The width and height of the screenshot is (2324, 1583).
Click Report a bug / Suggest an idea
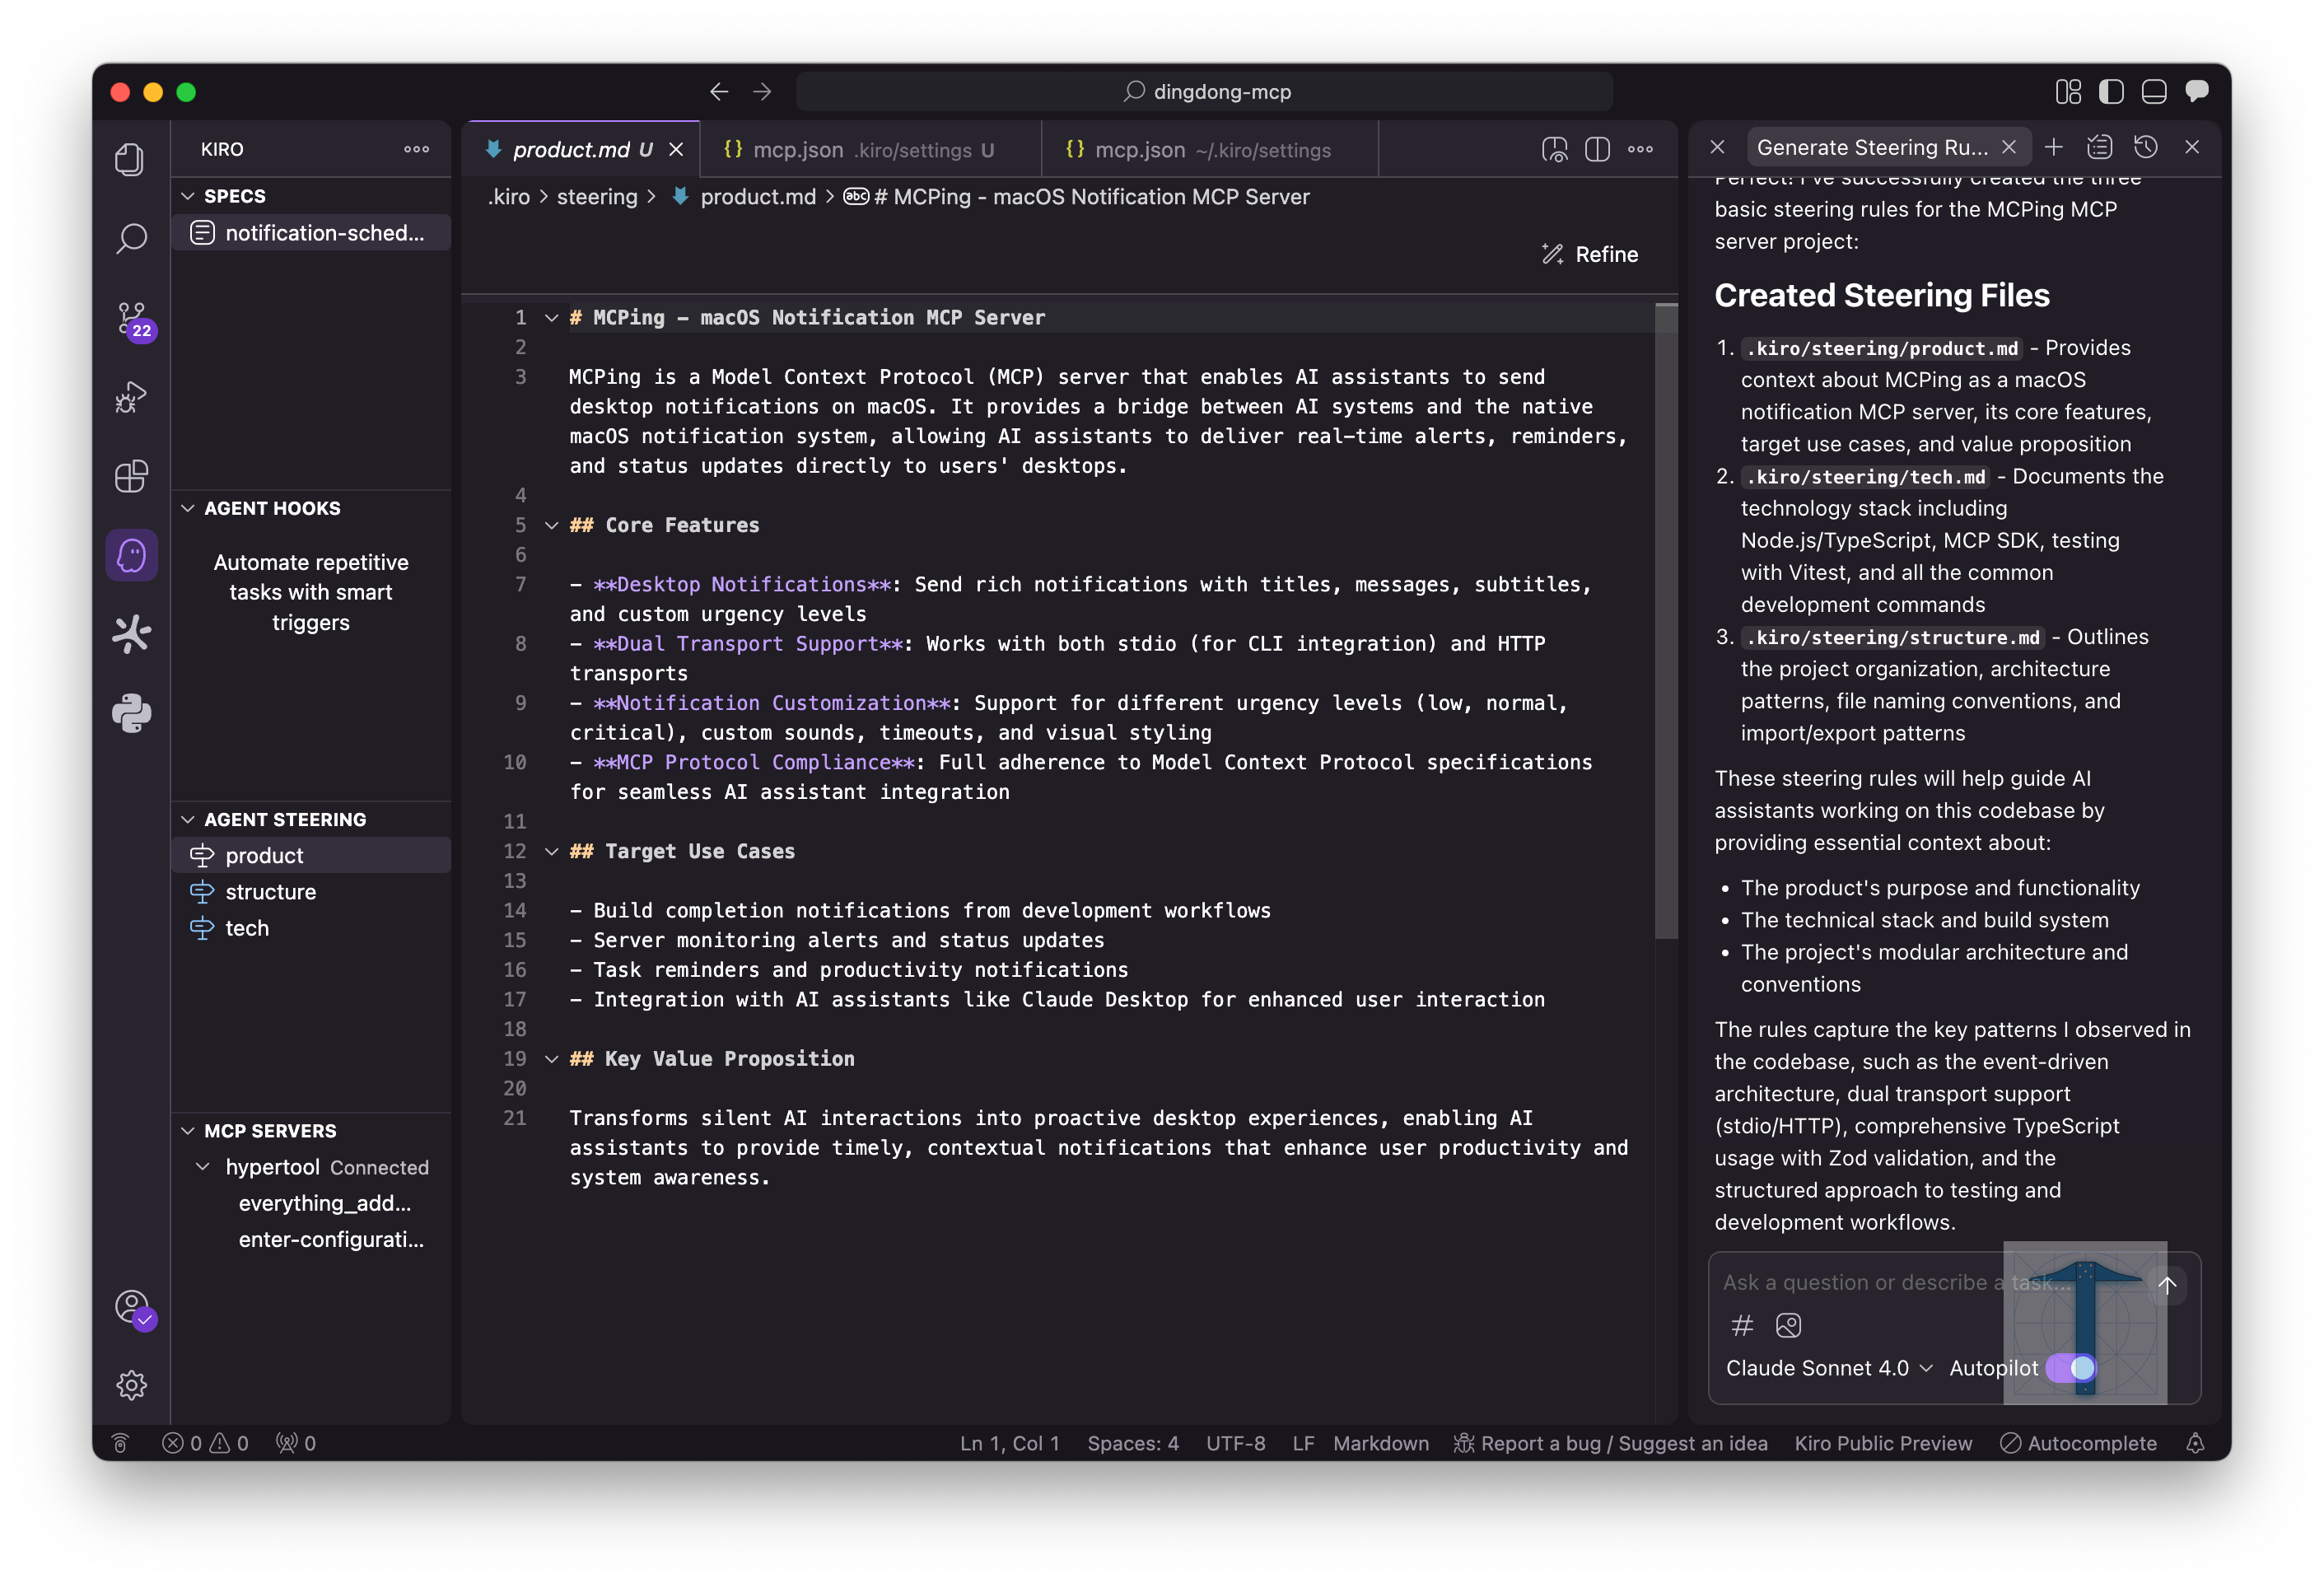click(1611, 1443)
